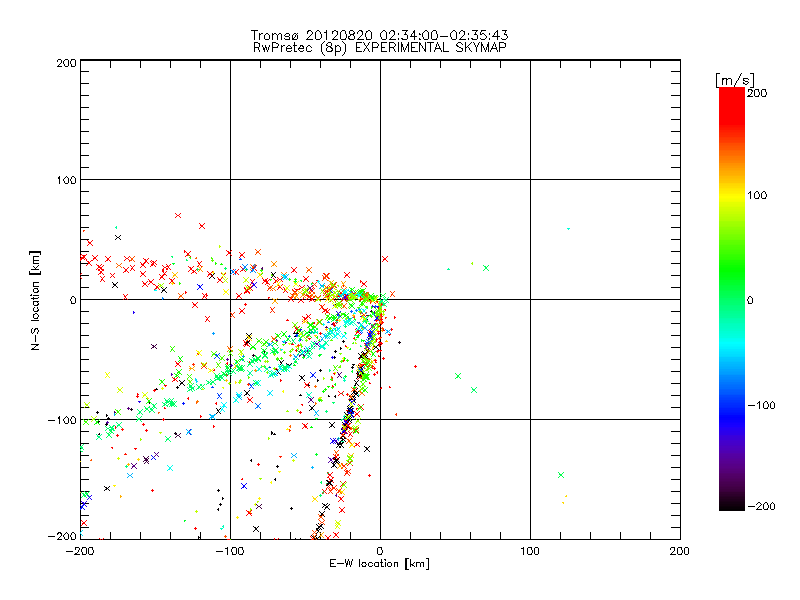This screenshot has height=600, width=800.
Task: Click the y-axis tick label 100
Action: point(65,180)
